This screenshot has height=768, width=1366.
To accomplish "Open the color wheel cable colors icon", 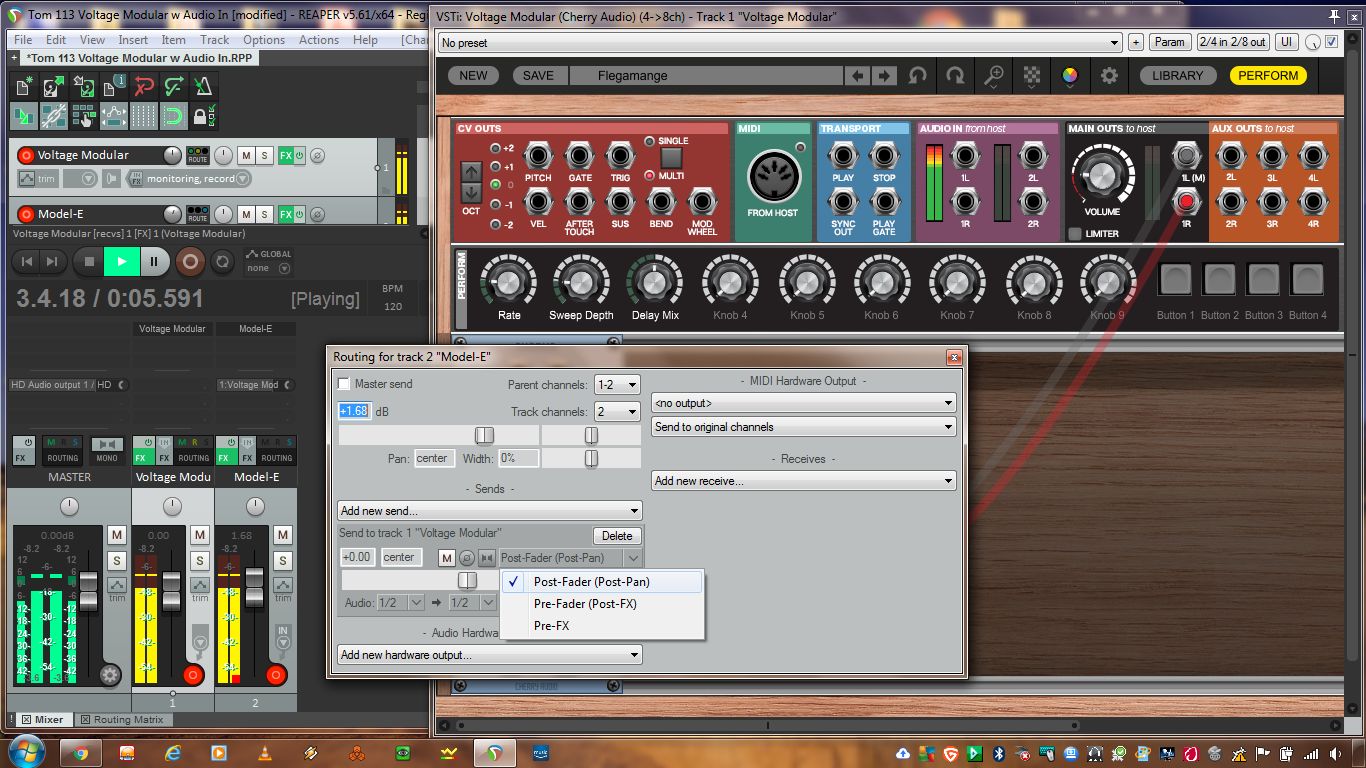I will click(1070, 75).
